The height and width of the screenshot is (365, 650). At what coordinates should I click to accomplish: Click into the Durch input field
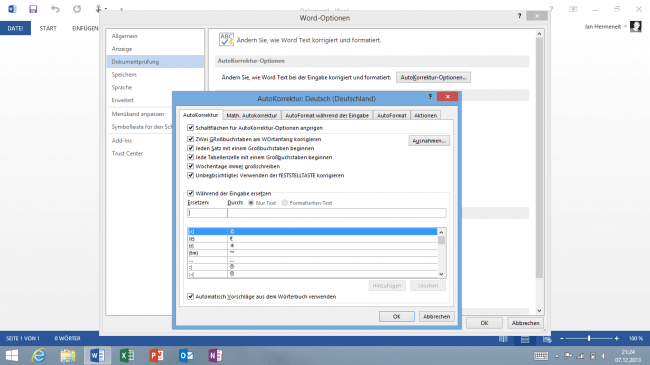coord(337,213)
